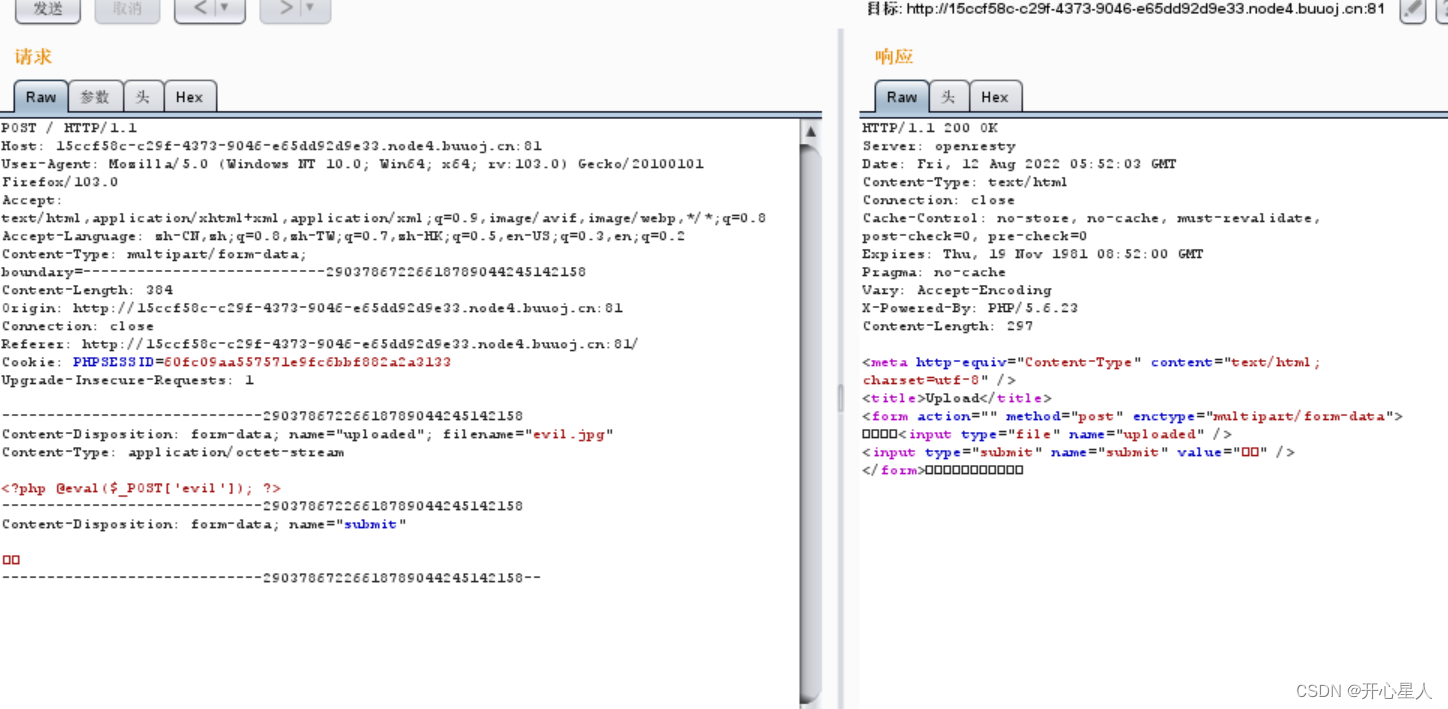The width and height of the screenshot is (1448, 709).
Task: Click the request pane scrollbar up arrow
Action: [x=811, y=131]
